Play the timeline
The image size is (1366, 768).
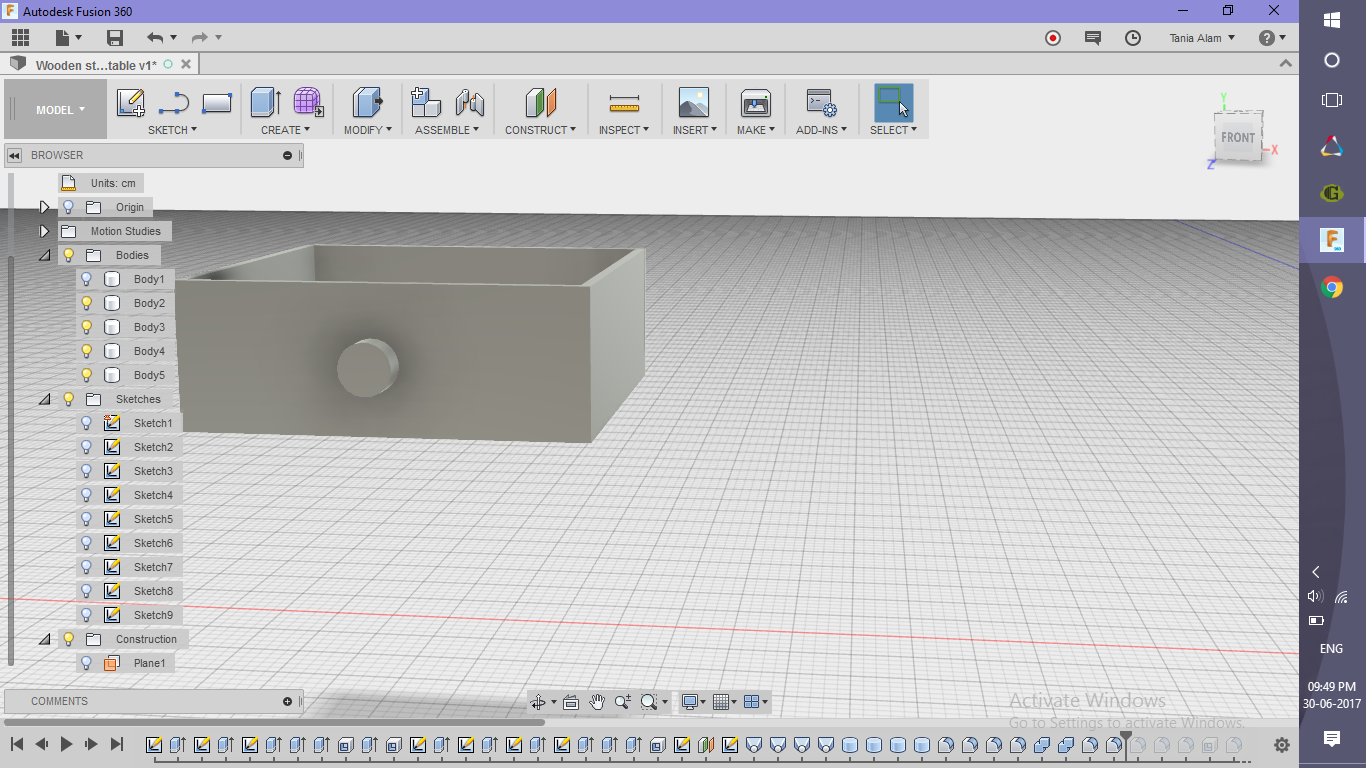tap(66, 744)
